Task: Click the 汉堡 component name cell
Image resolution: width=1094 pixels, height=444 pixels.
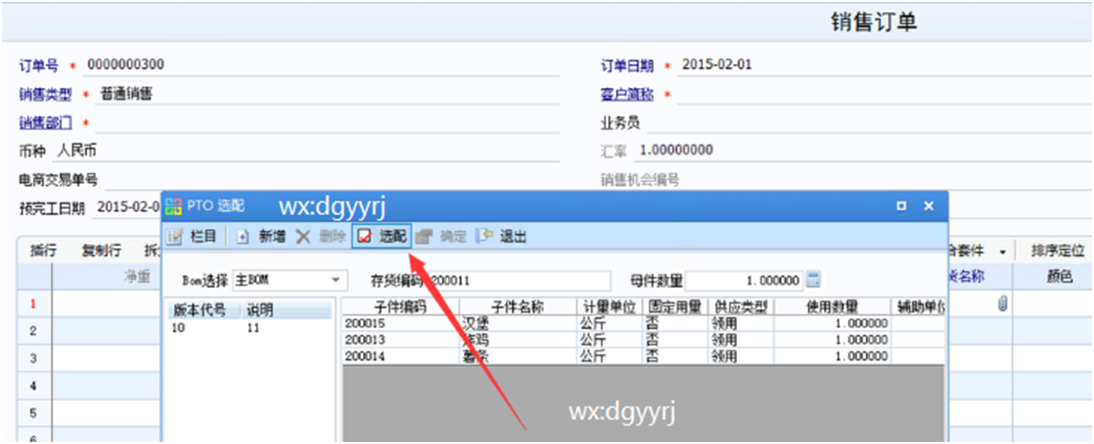Action: (x=518, y=323)
